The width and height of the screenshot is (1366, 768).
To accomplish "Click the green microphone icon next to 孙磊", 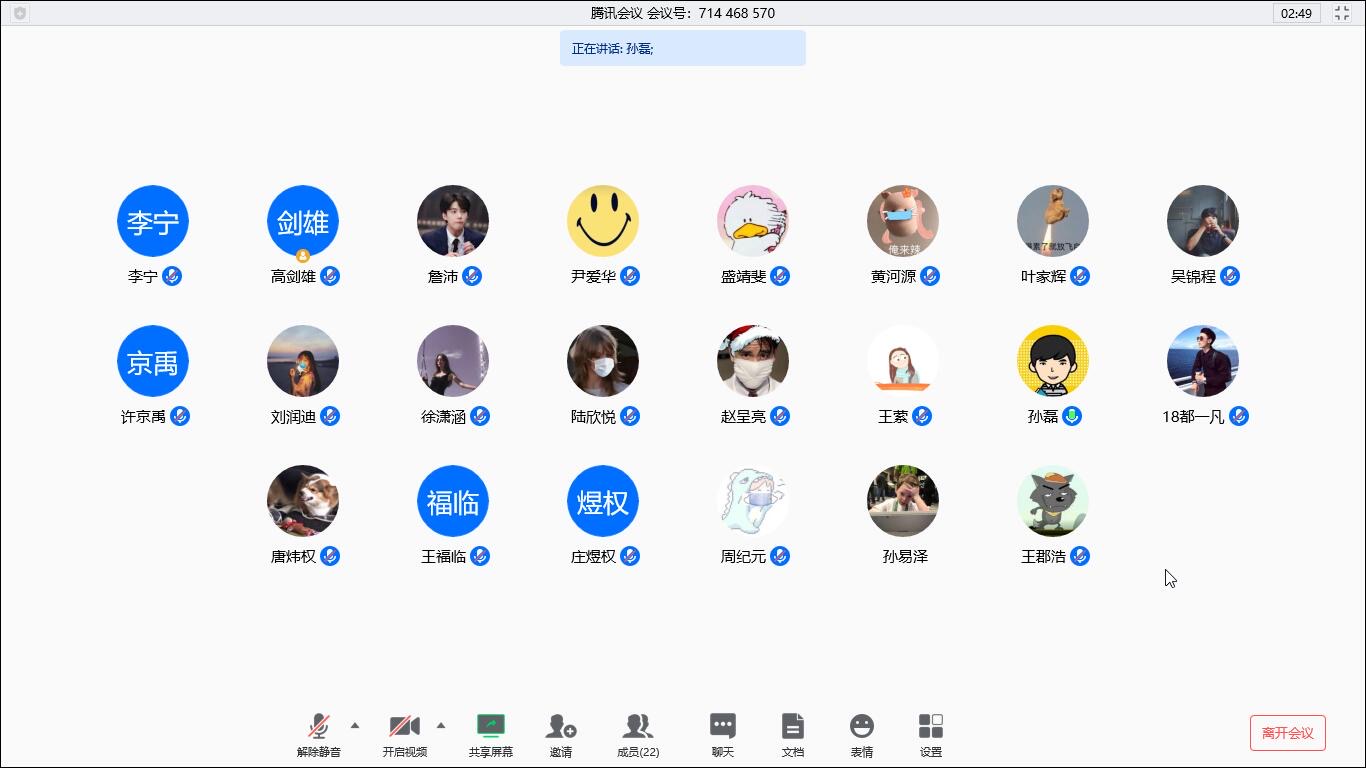I will tap(1072, 416).
